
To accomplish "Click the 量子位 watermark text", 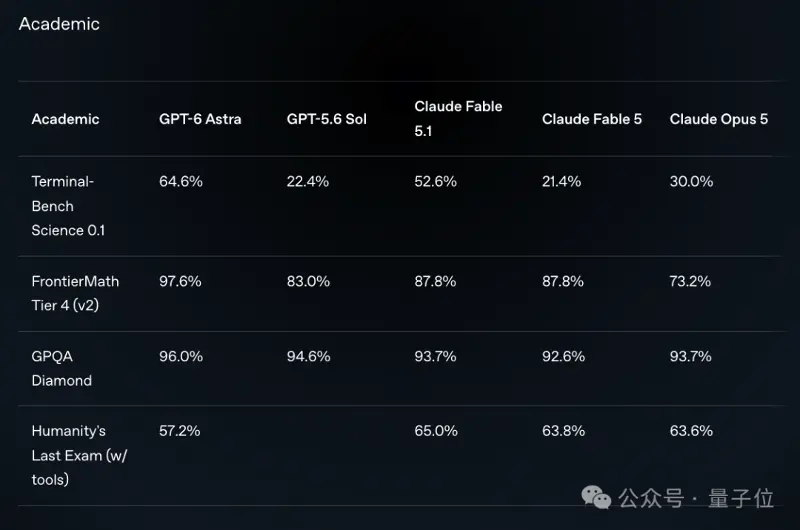I will coord(741,498).
